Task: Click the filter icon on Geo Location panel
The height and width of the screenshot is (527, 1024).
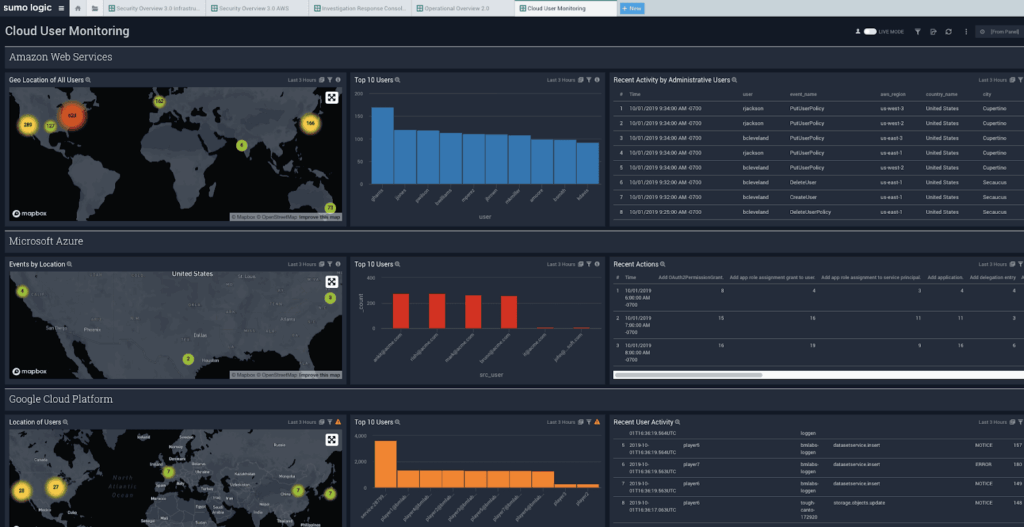Action: pos(330,80)
